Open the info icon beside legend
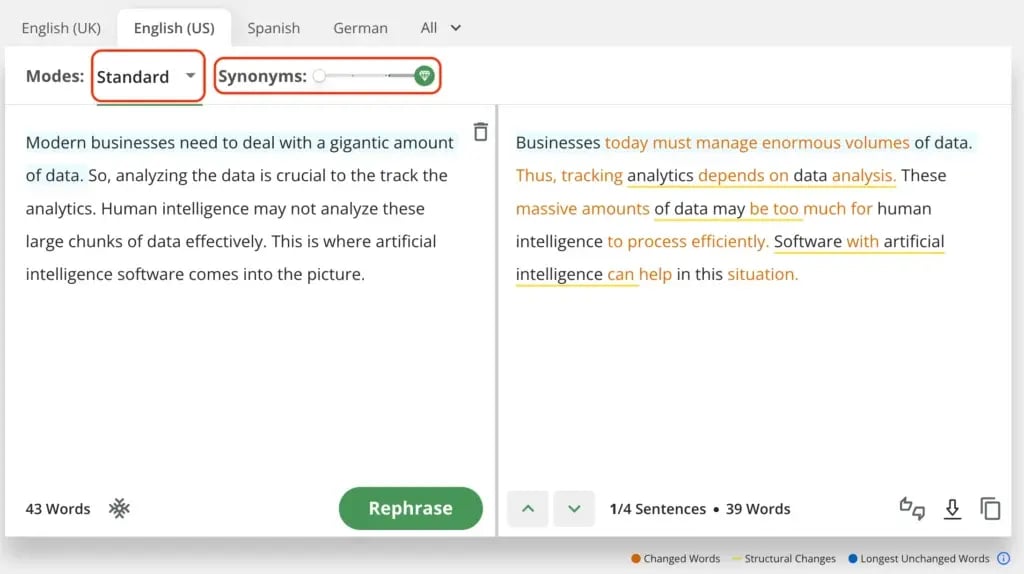1024x574 pixels. coord(1004,559)
